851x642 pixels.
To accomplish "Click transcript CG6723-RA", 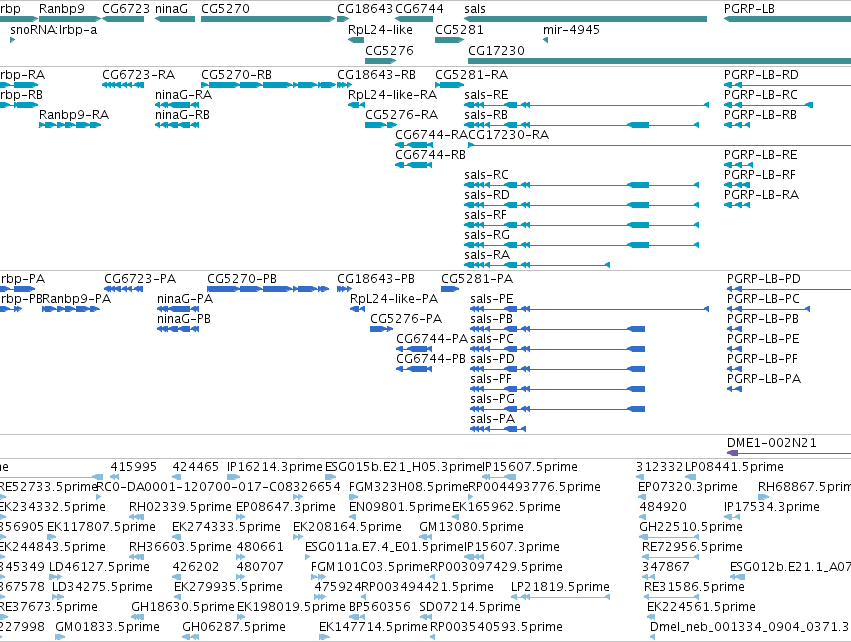I will (123, 85).
